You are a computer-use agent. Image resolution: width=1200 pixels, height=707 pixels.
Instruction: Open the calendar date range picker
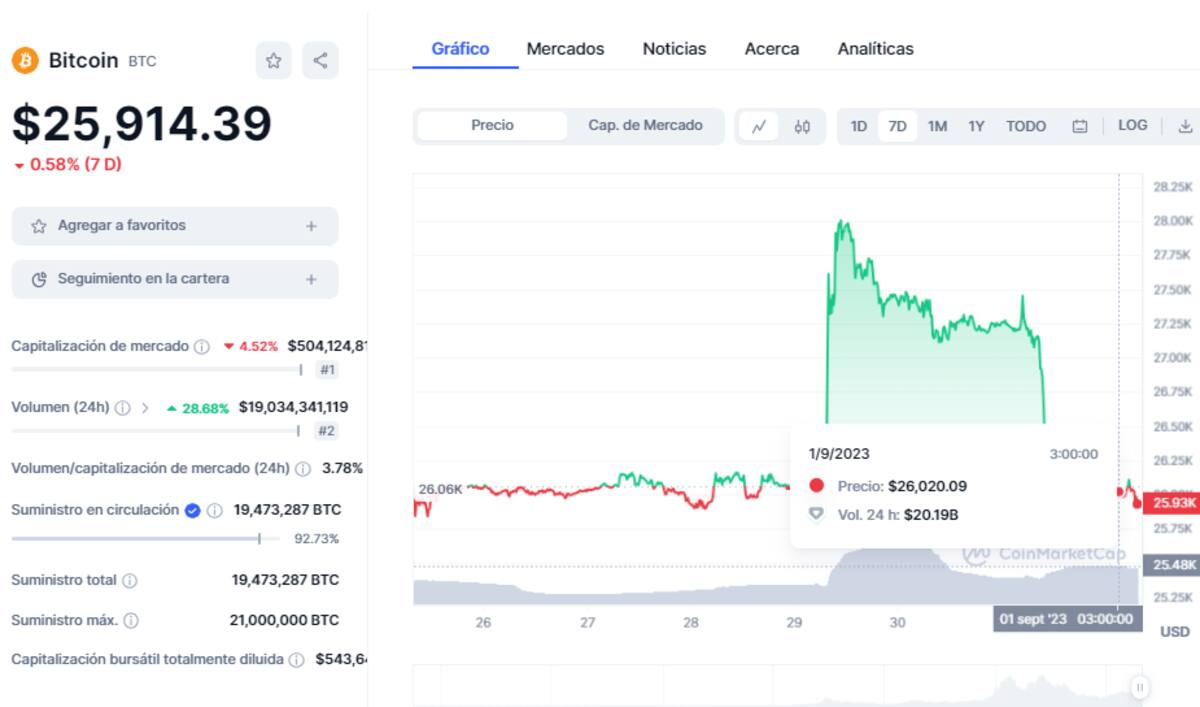[x=1079, y=127]
